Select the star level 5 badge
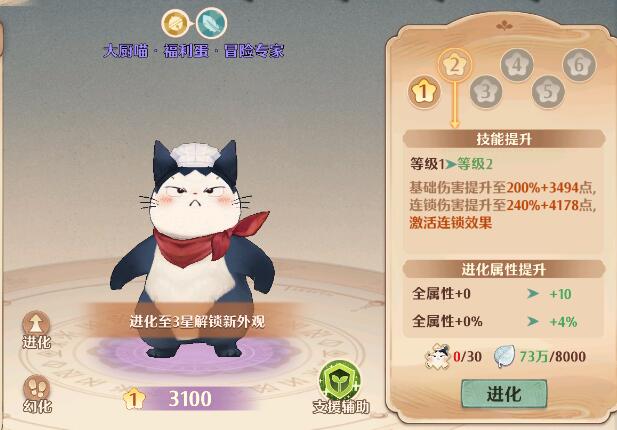 point(548,92)
